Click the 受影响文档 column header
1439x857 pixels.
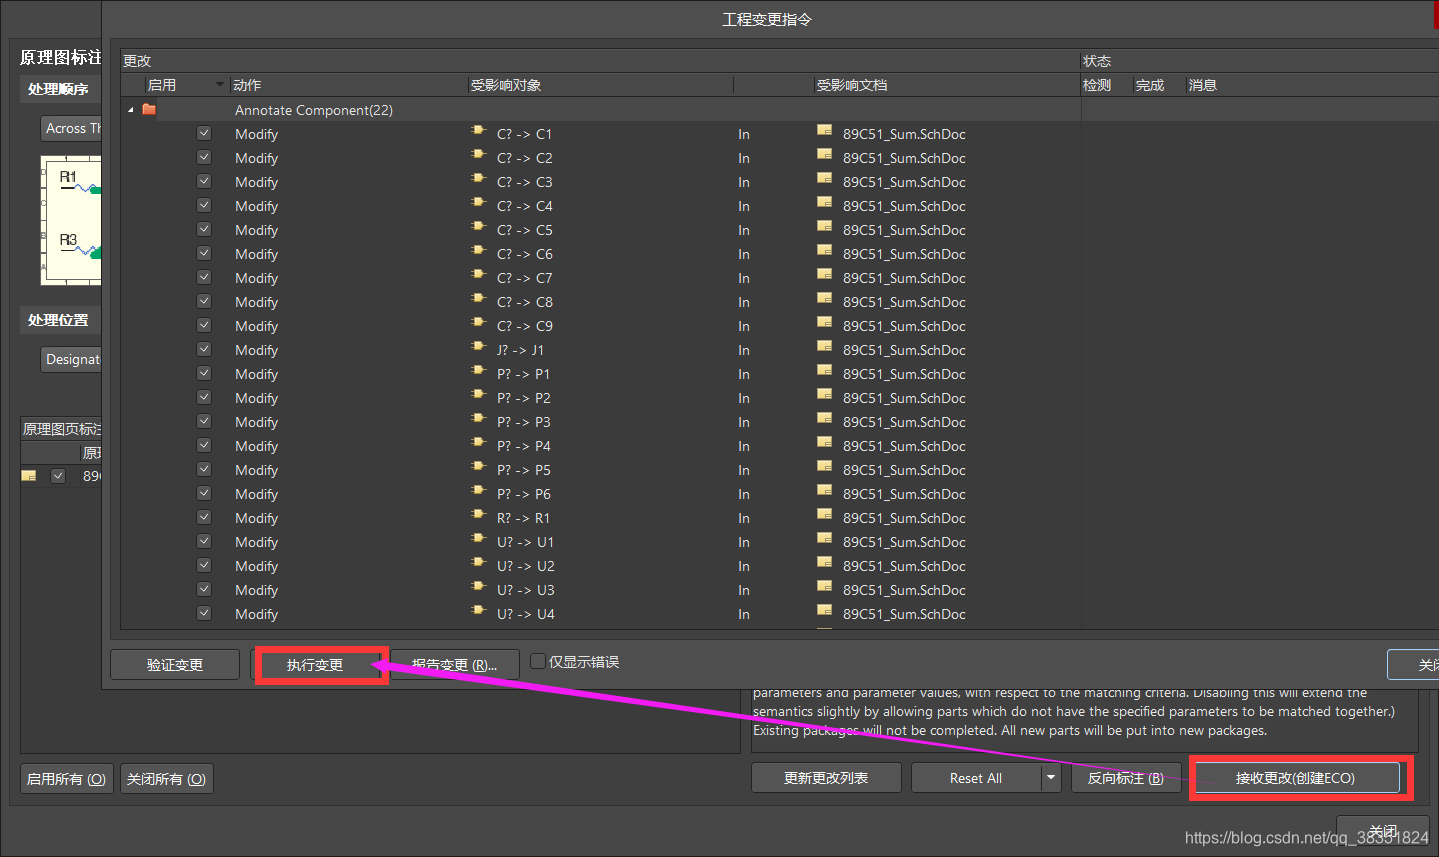pyautogui.click(x=852, y=85)
